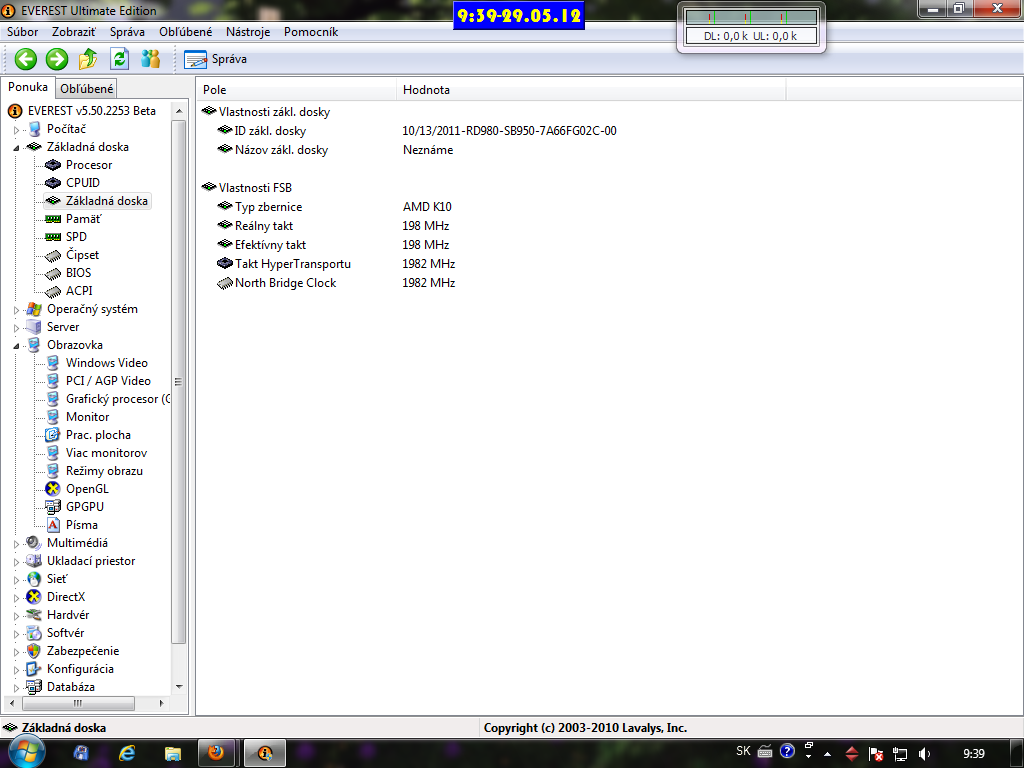Viewport: 1024px width, 768px height.
Task: Expand the Multimédiá tree node
Action: pyautogui.click(x=16, y=543)
